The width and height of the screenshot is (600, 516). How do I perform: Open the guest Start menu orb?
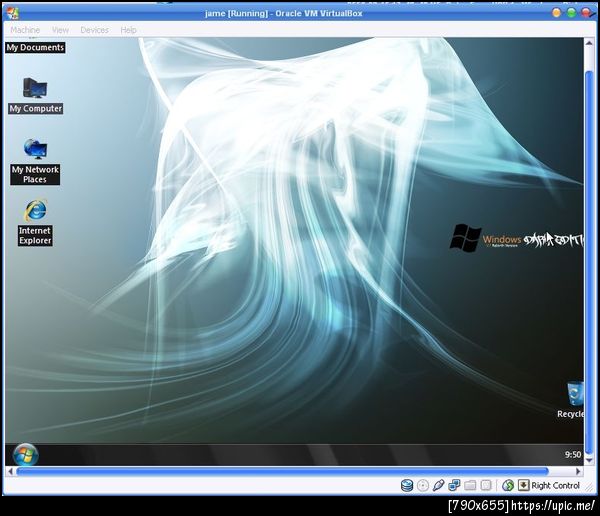(x=26, y=455)
